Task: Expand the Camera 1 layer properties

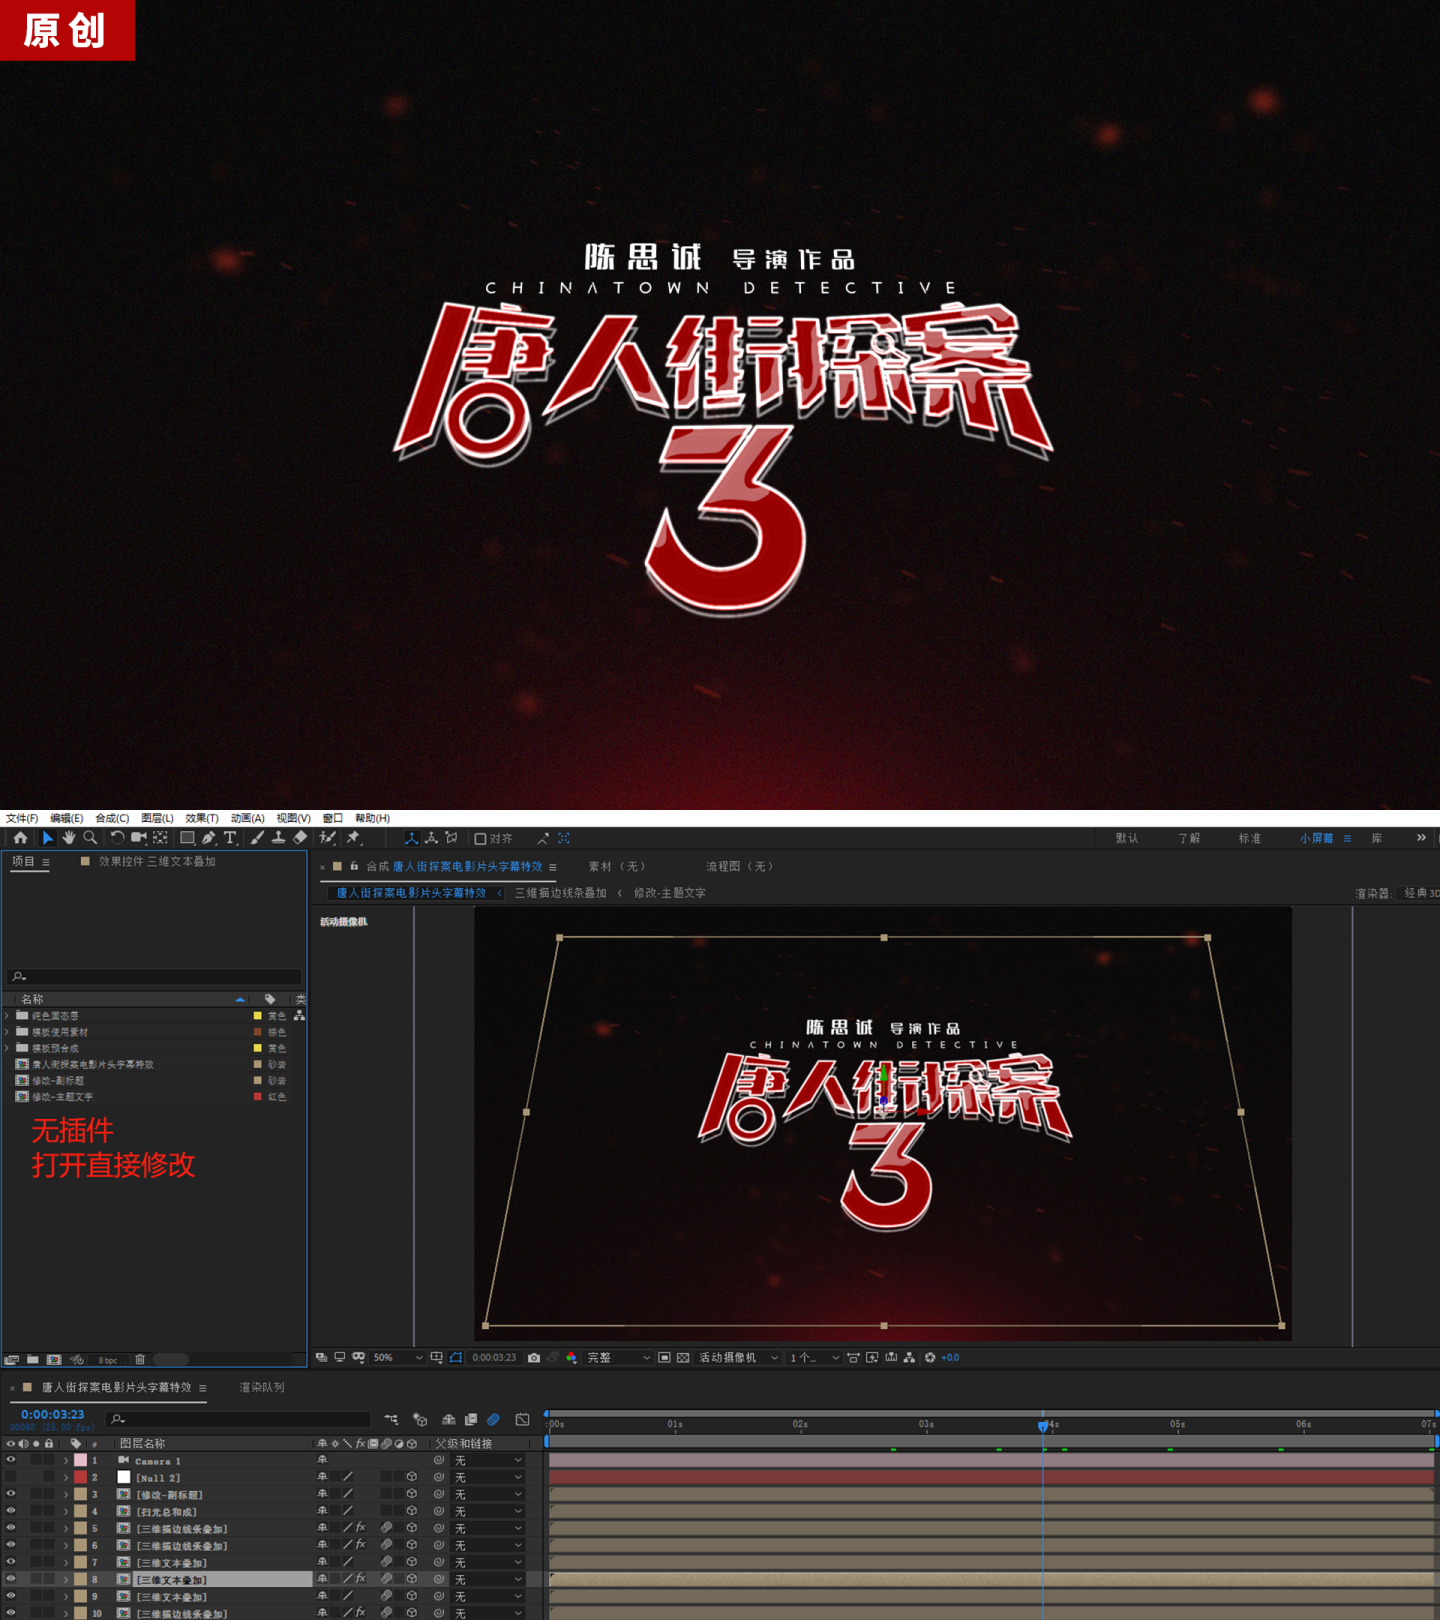Action: [x=66, y=1460]
